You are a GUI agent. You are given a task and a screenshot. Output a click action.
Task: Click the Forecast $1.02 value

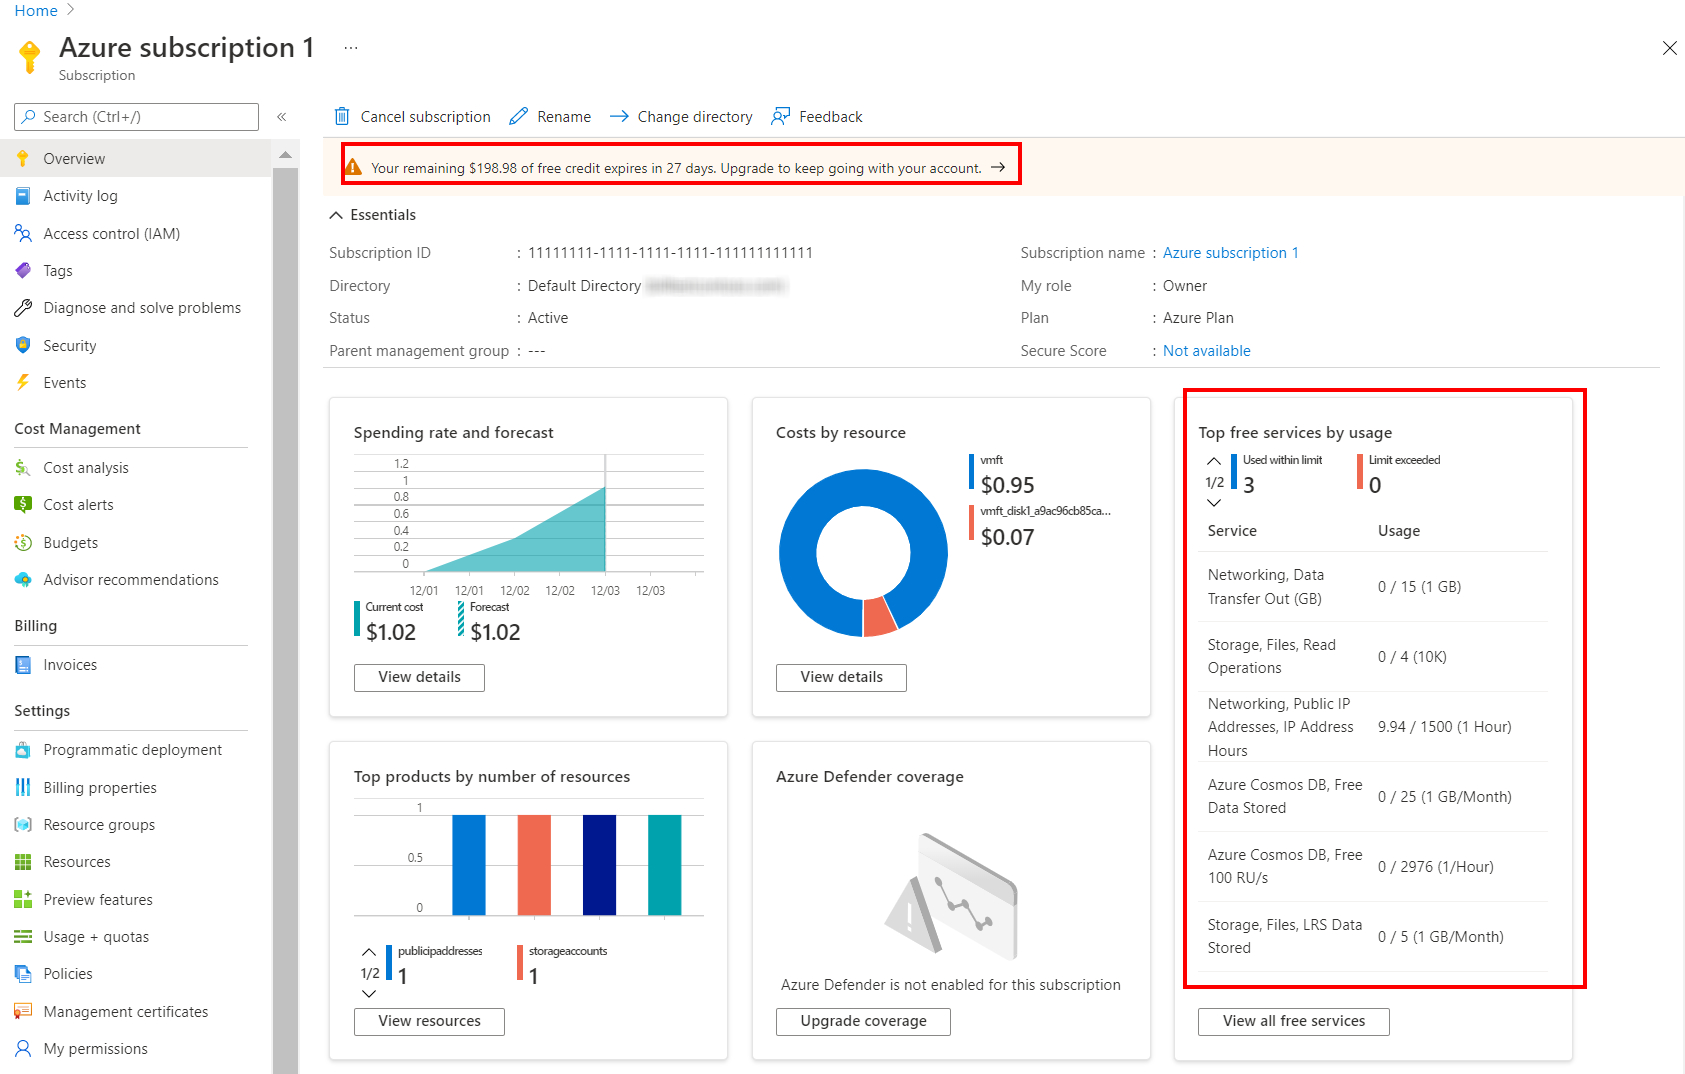pos(496,632)
